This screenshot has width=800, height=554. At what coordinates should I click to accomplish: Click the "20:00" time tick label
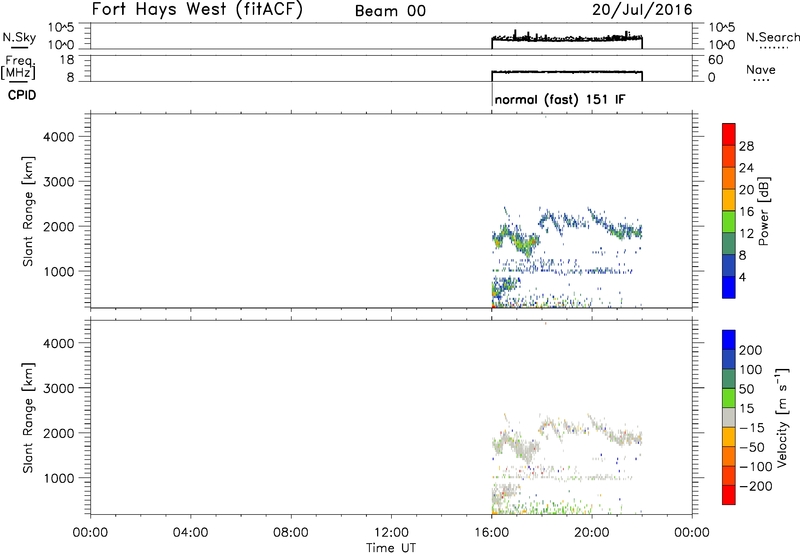coord(592,533)
